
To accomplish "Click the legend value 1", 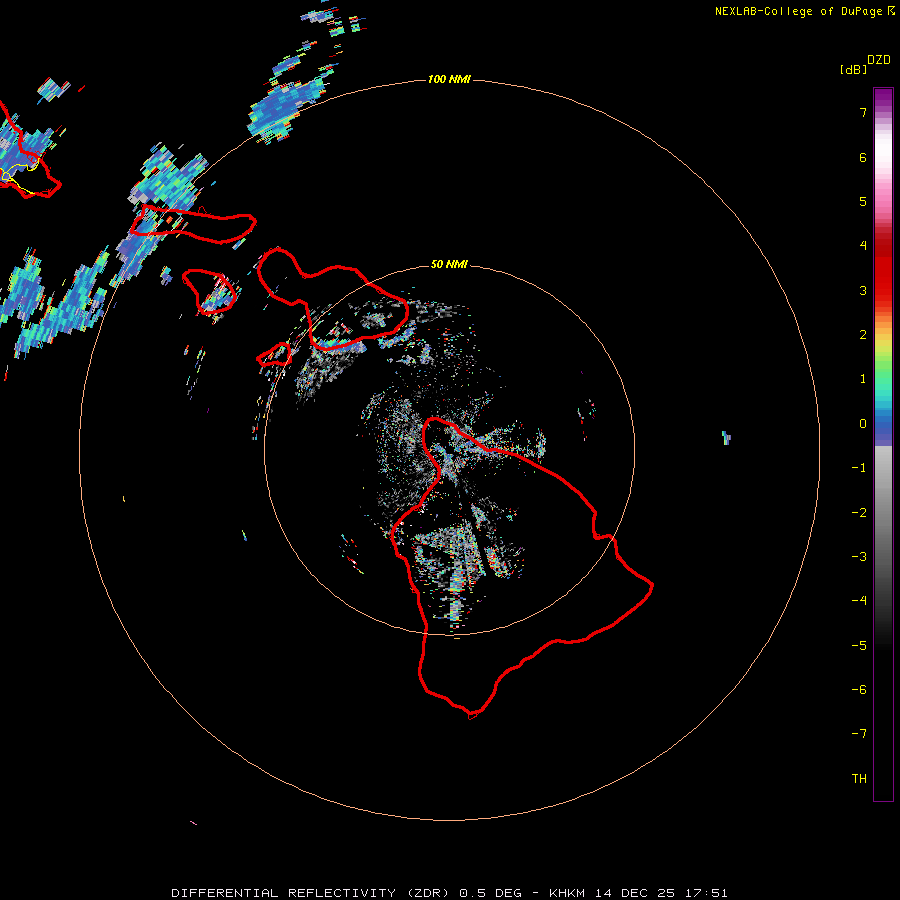I will pos(863,379).
